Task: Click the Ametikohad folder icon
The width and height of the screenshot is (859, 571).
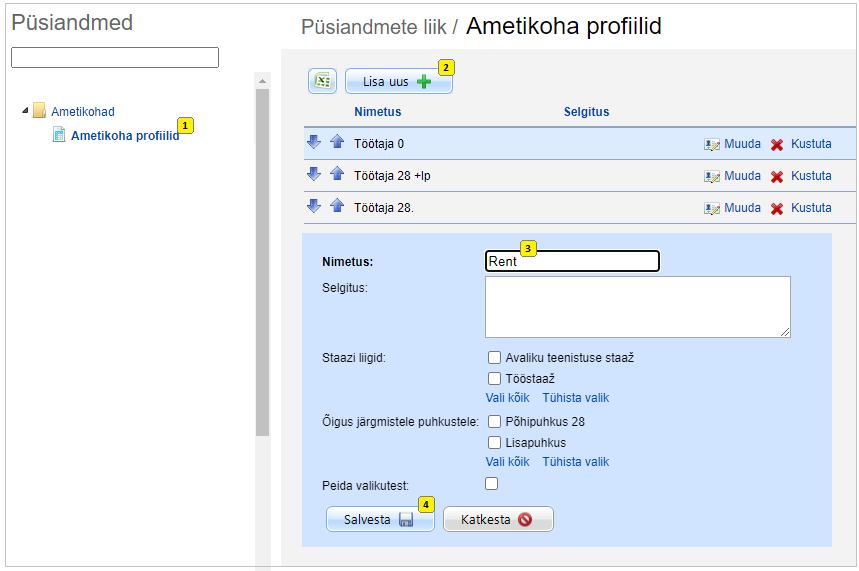Action: pyautogui.click(x=39, y=111)
